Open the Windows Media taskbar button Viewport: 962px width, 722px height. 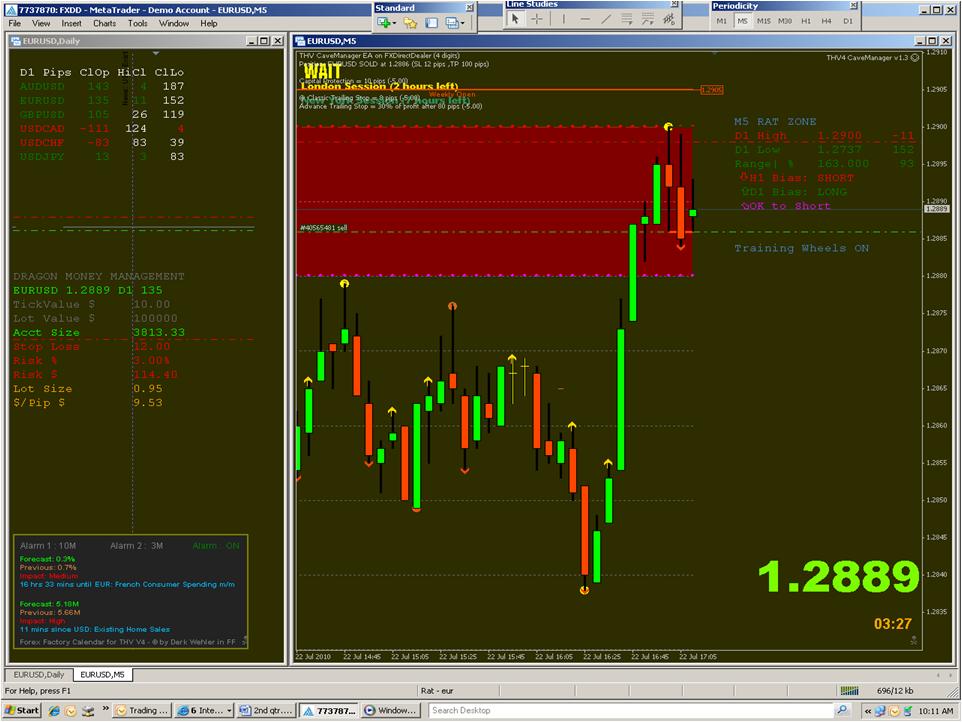(x=391, y=710)
